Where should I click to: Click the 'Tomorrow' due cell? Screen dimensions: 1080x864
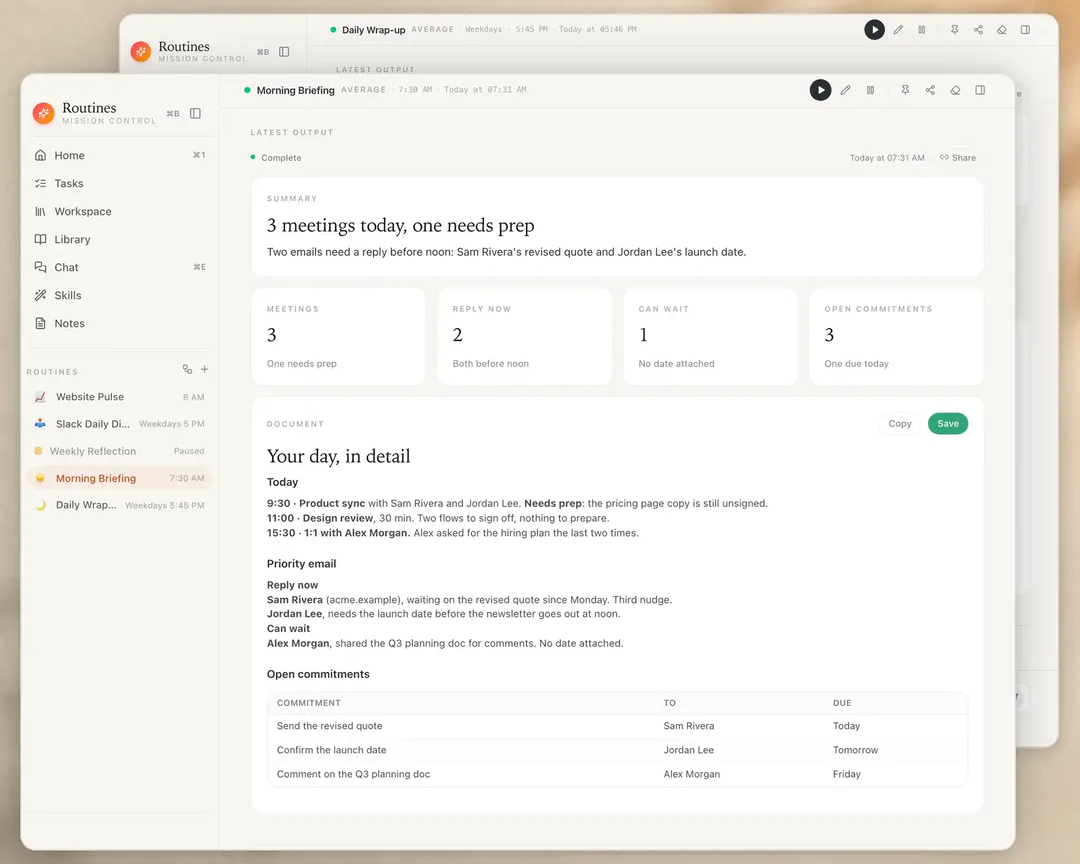point(855,750)
